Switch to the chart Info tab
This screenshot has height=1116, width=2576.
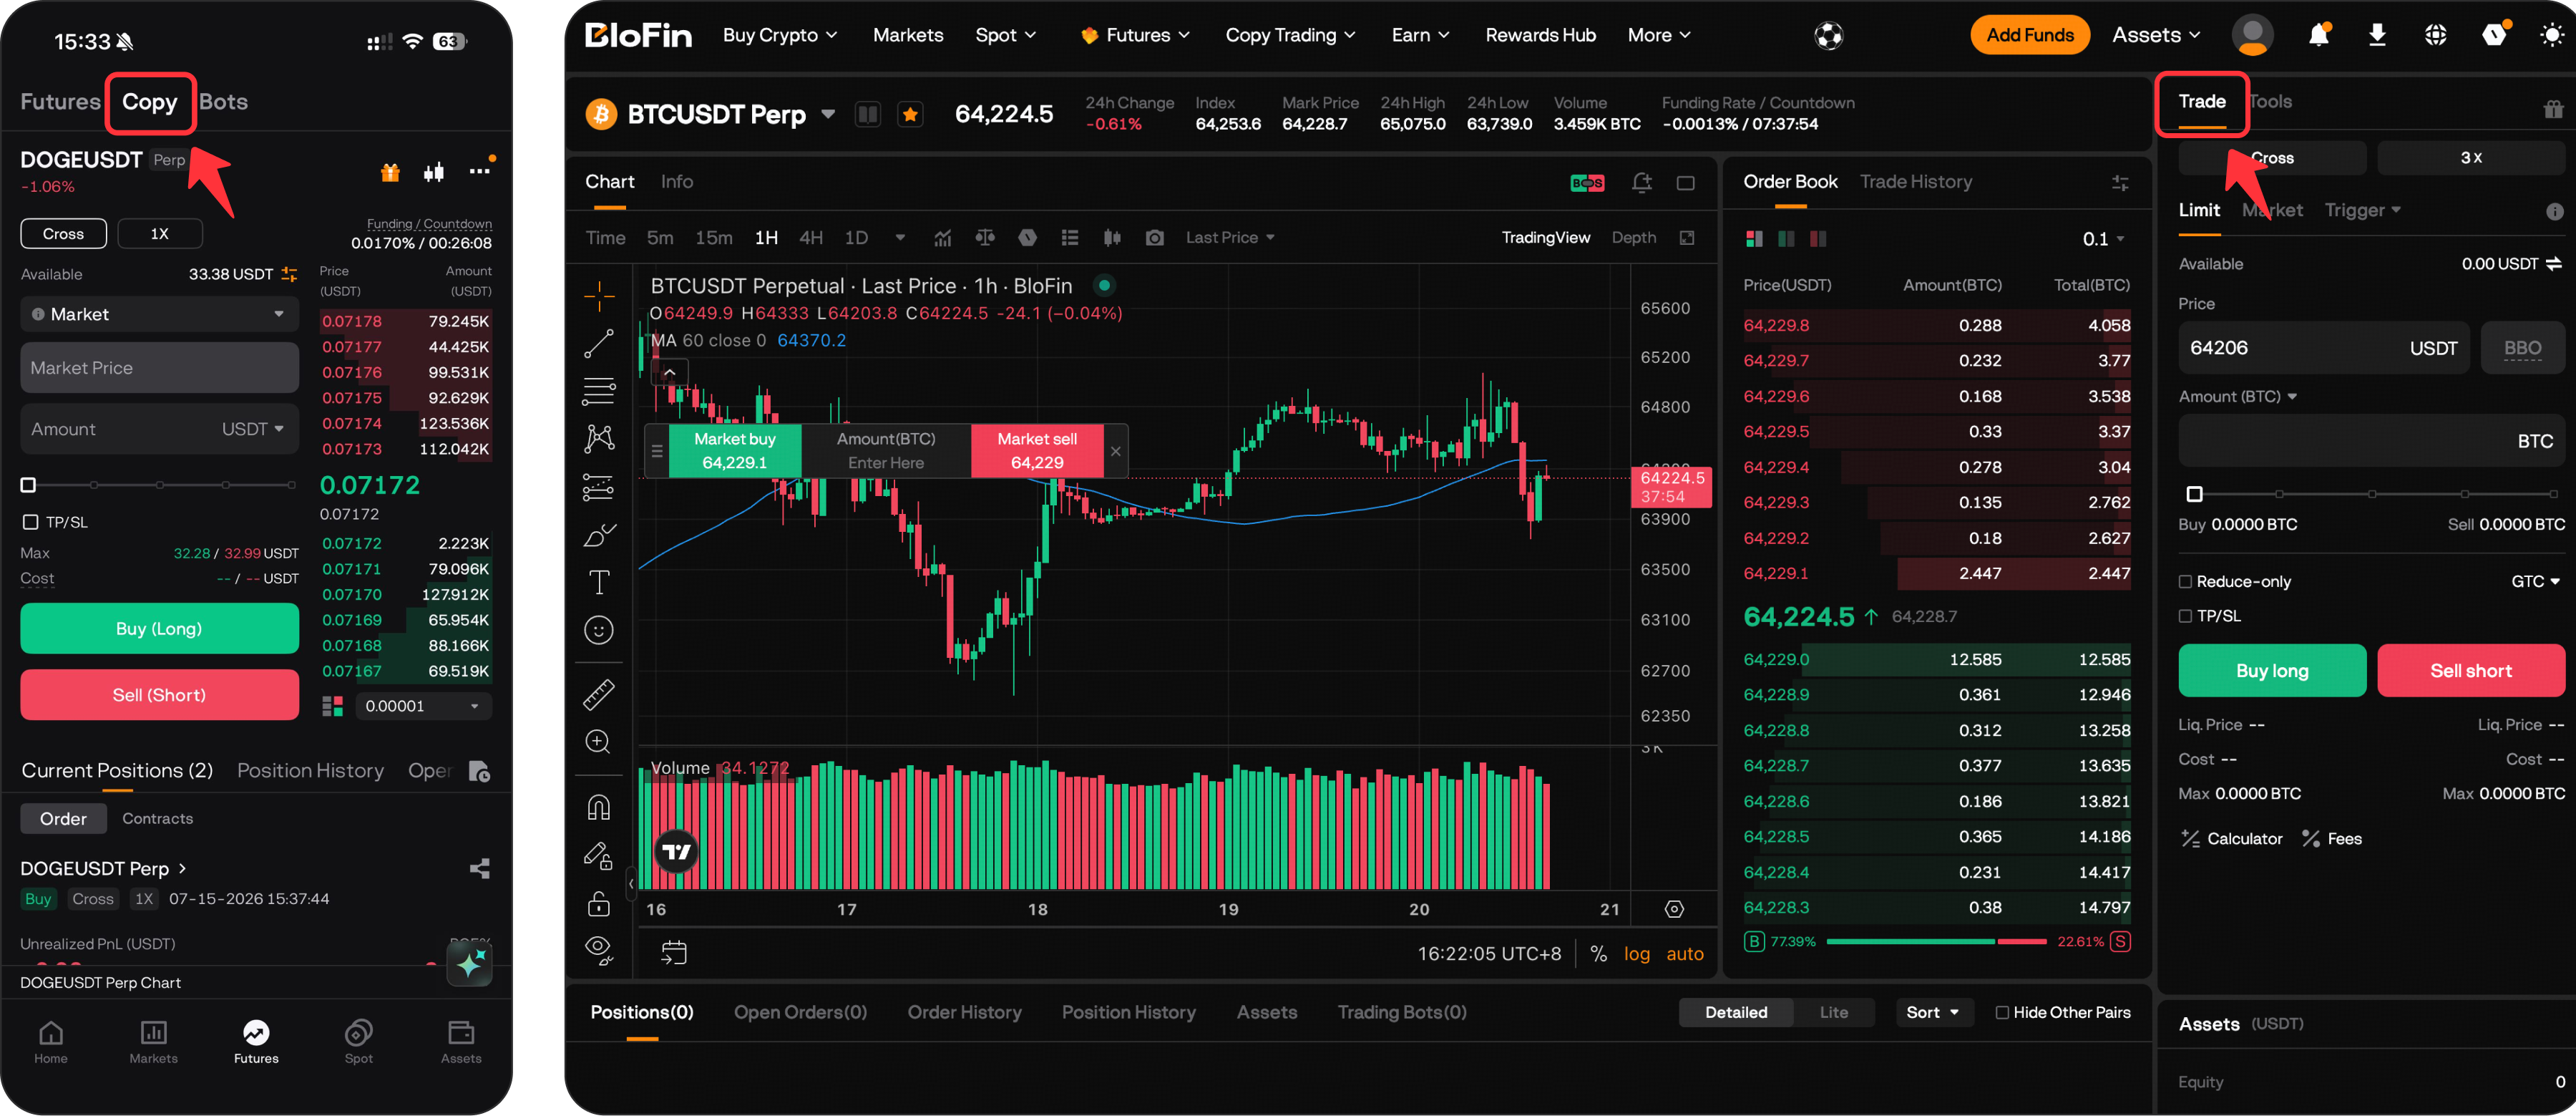pyautogui.click(x=676, y=182)
